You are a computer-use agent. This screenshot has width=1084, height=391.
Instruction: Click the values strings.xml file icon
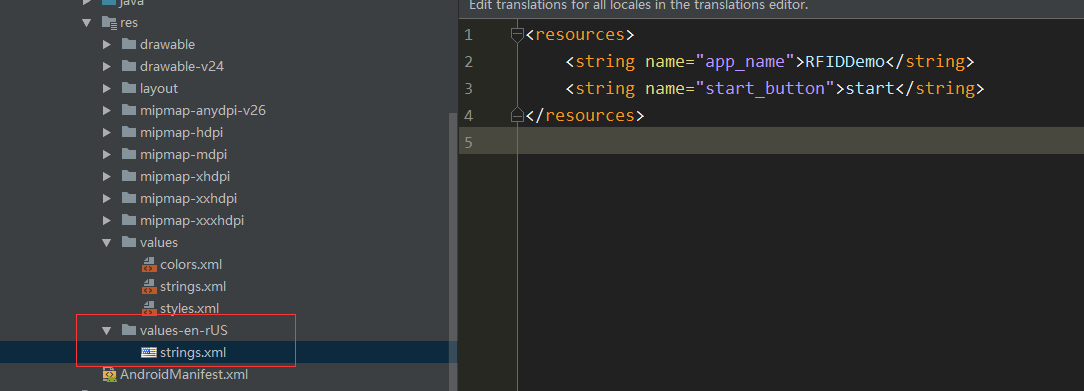tap(149, 287)
